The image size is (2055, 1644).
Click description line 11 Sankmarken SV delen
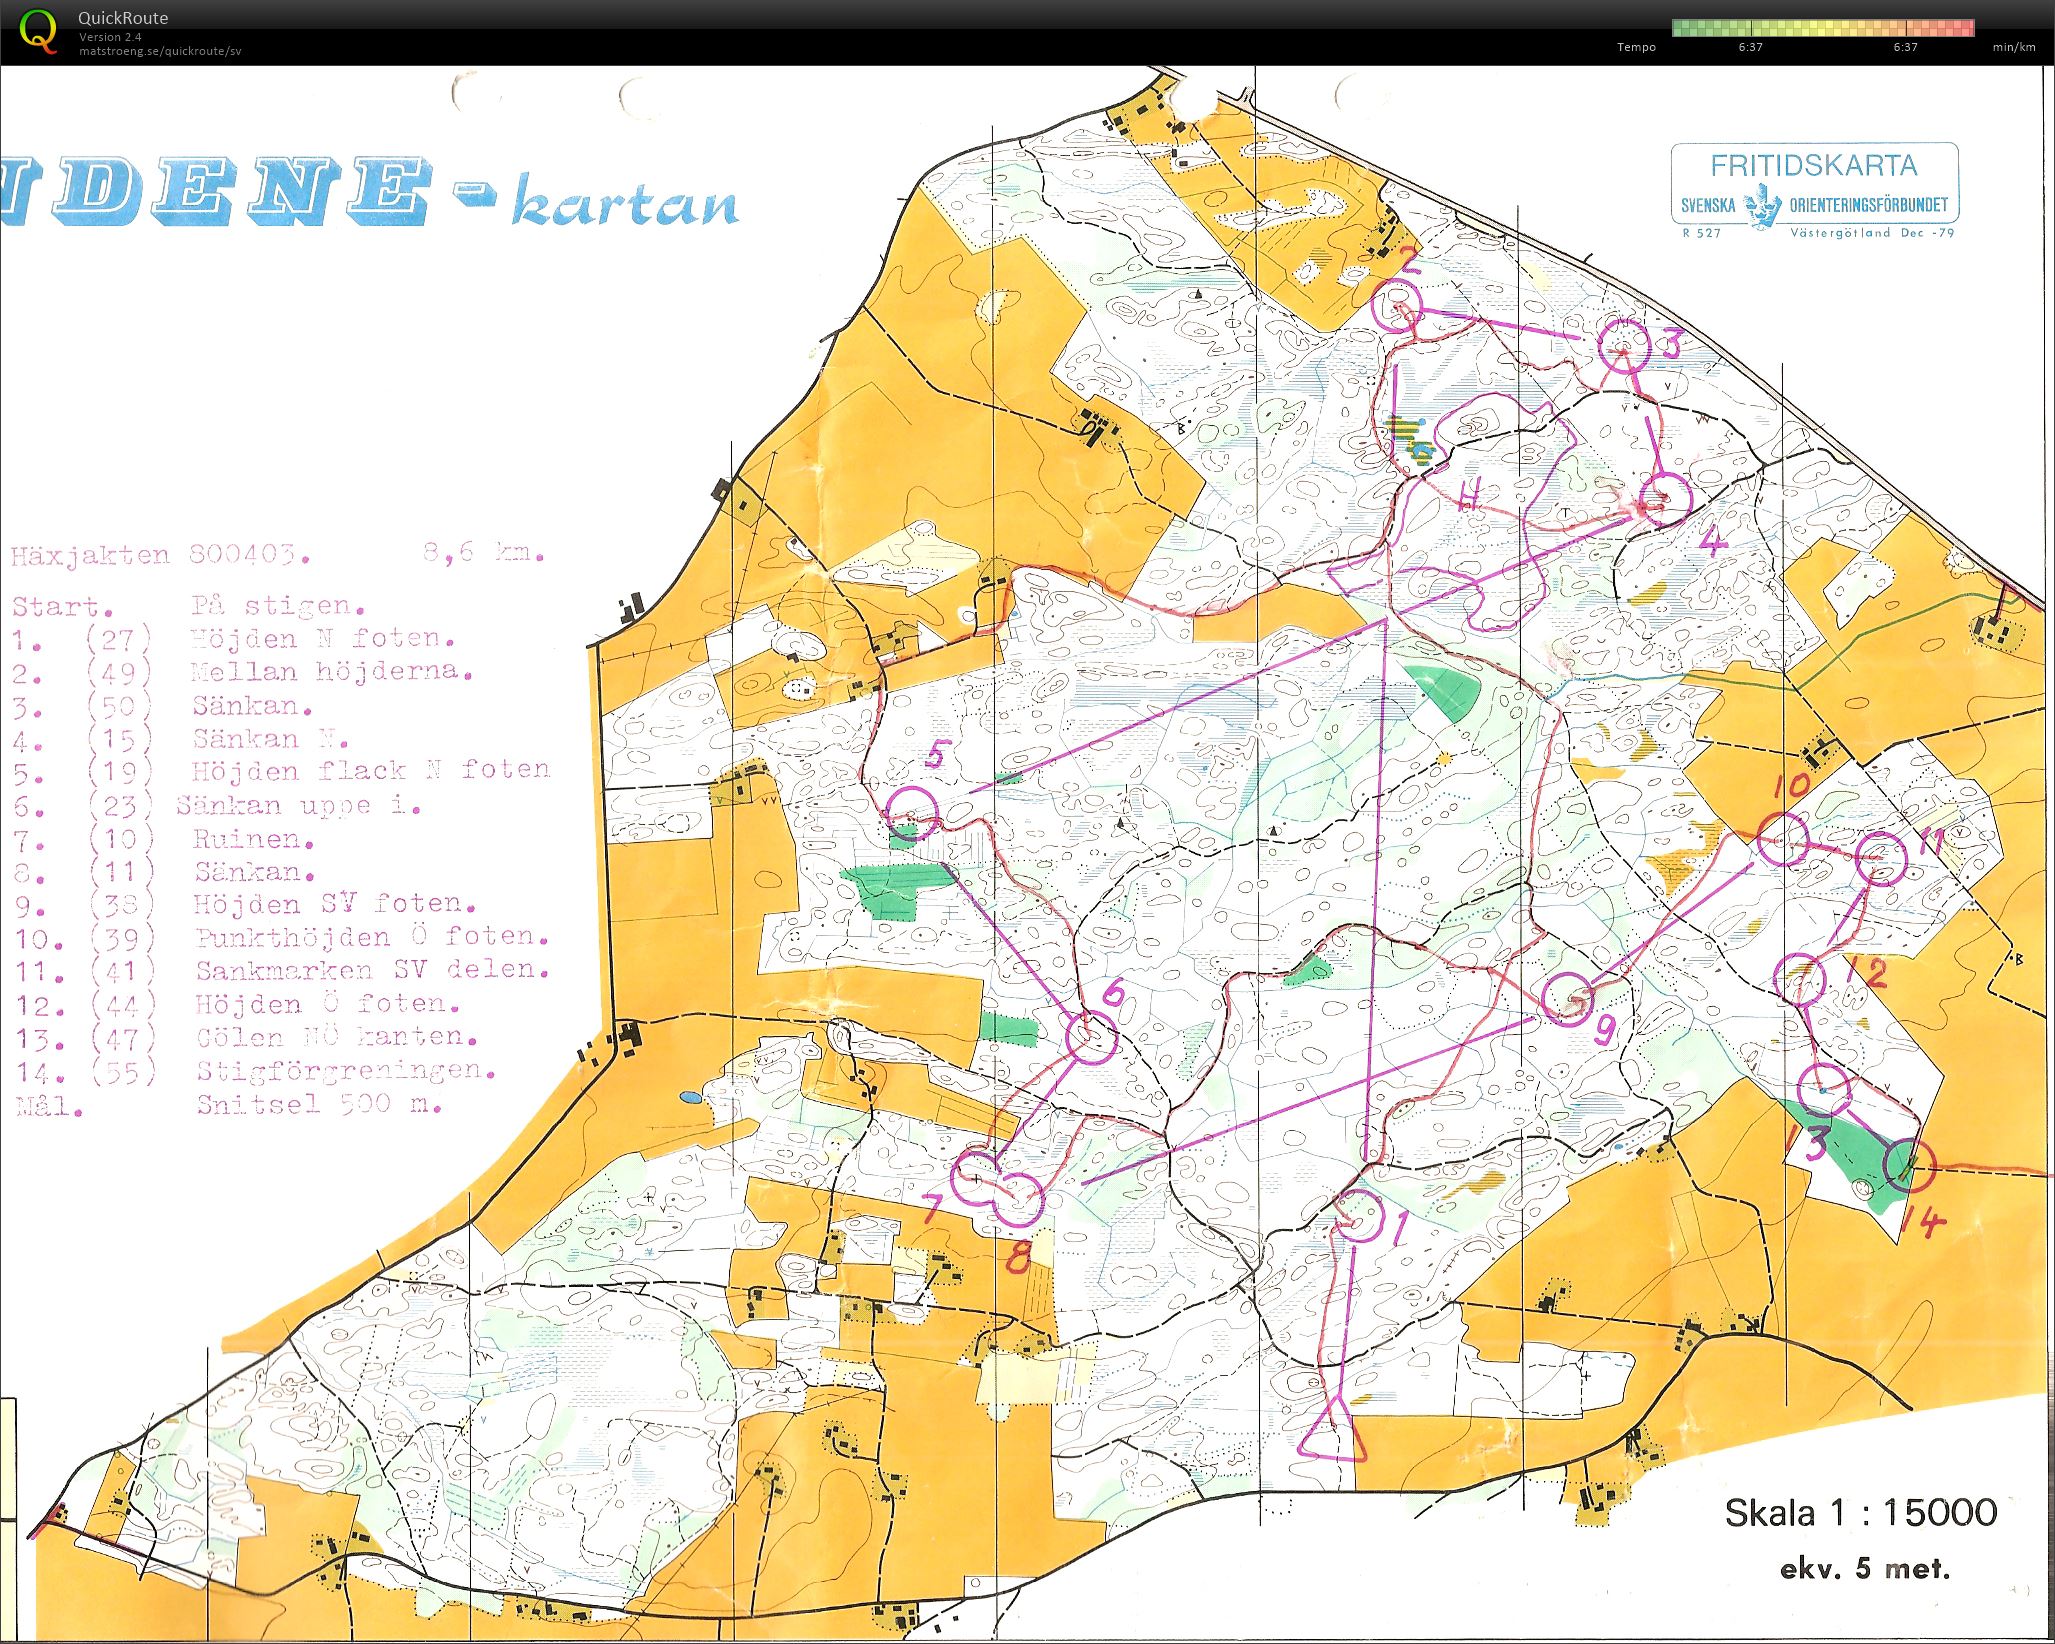[x=281, y=970]
